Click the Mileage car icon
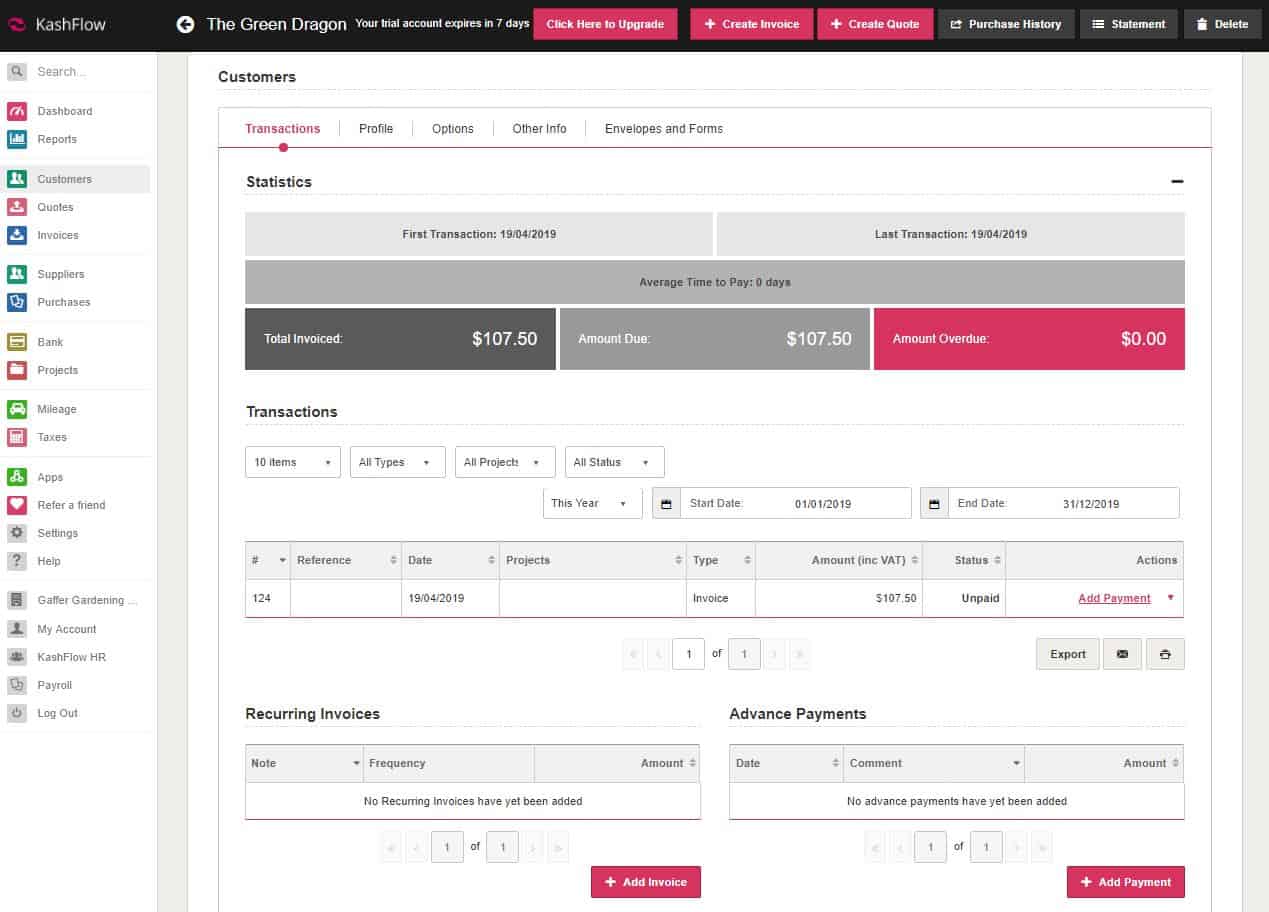 point(17,409)
